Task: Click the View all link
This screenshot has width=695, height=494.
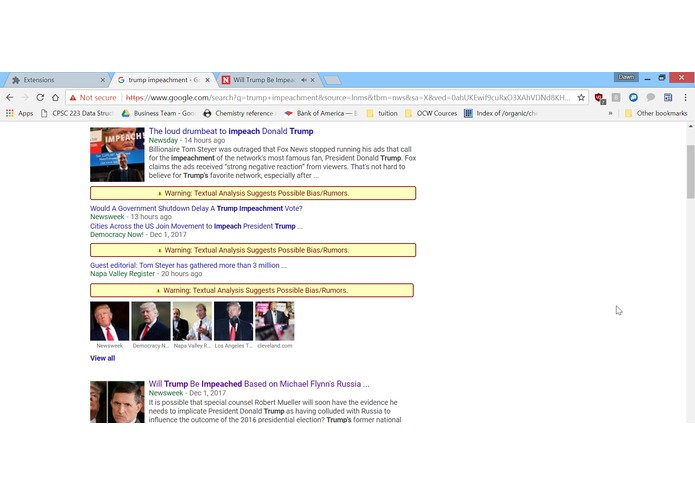Action: pyautogui.click(x=102, y=358)
